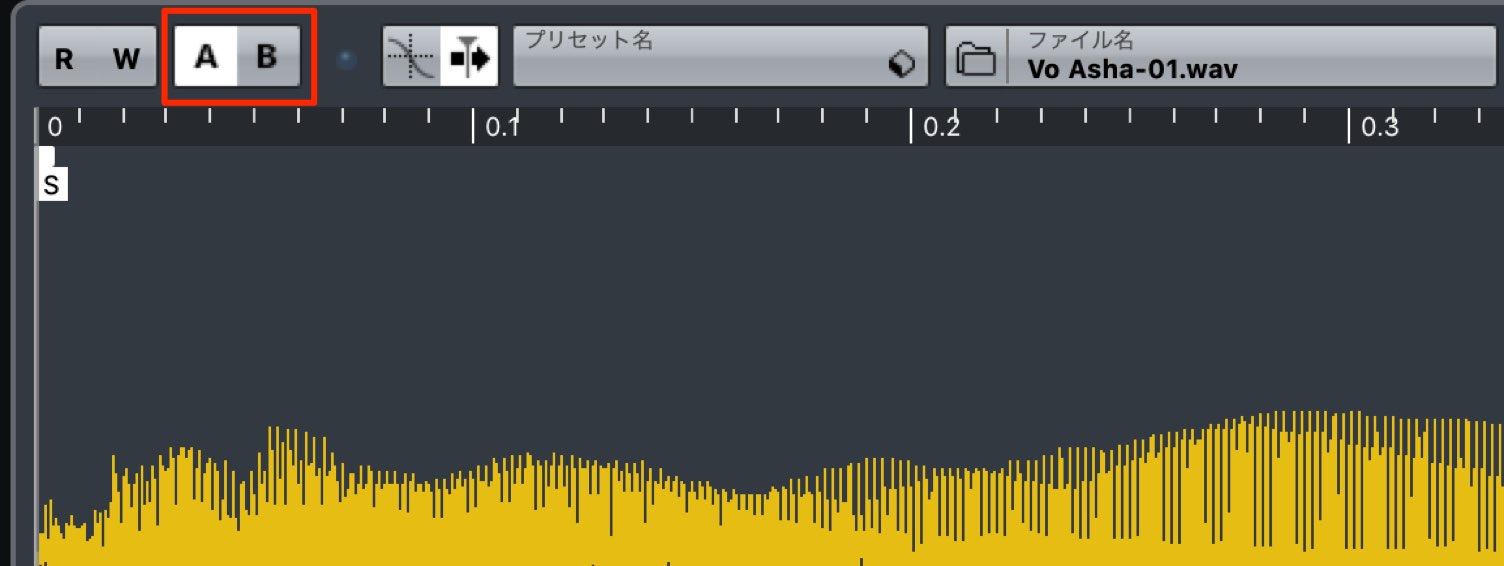
Task: Click the プリセット名 preset name field
Action: coord(721,57)
